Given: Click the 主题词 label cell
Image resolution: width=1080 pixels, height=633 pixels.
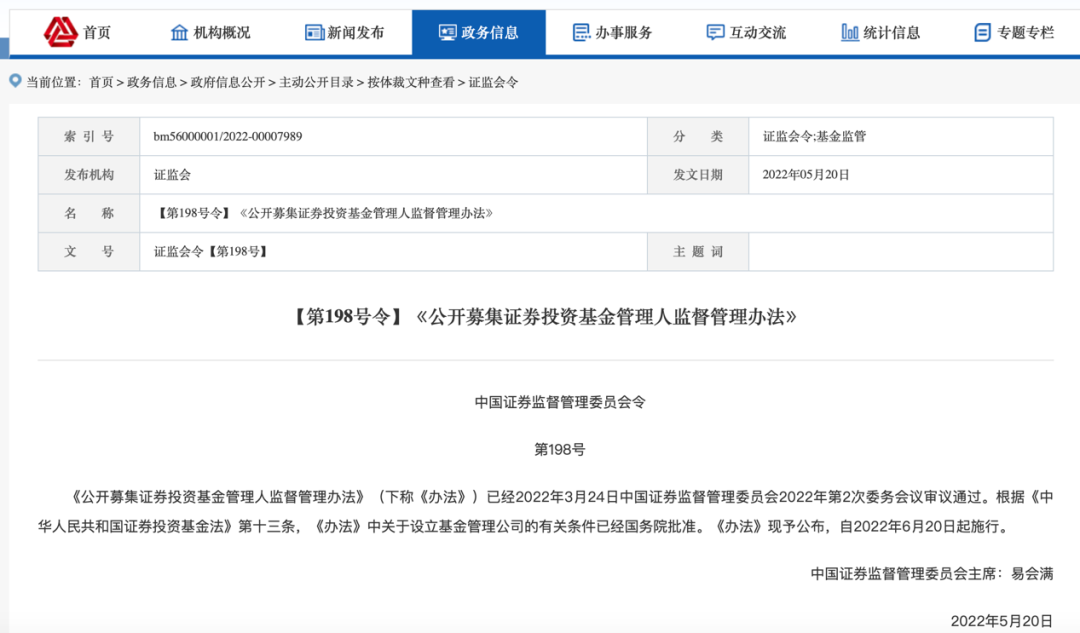Looking at the screenshot, I should click(698, 252).
